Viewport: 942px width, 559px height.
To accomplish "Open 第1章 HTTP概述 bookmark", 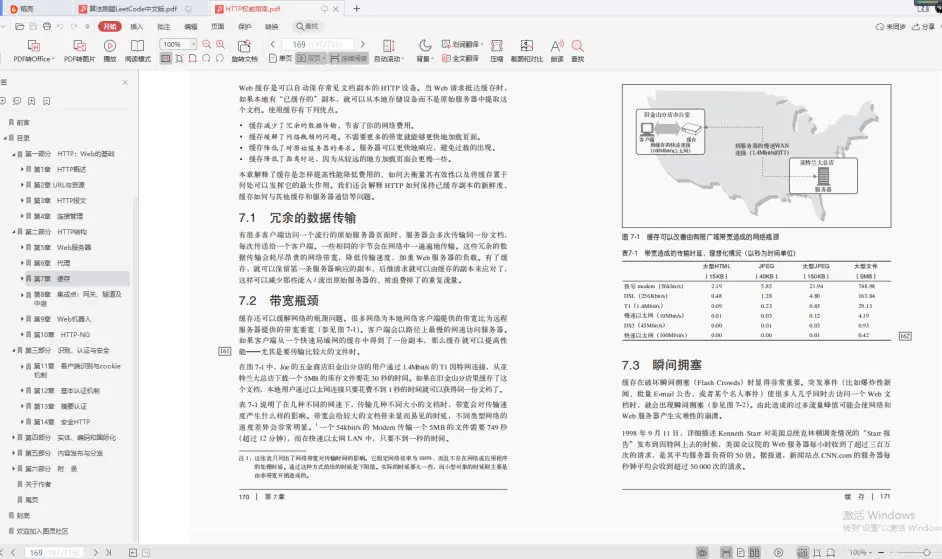I will coord(59,170).
